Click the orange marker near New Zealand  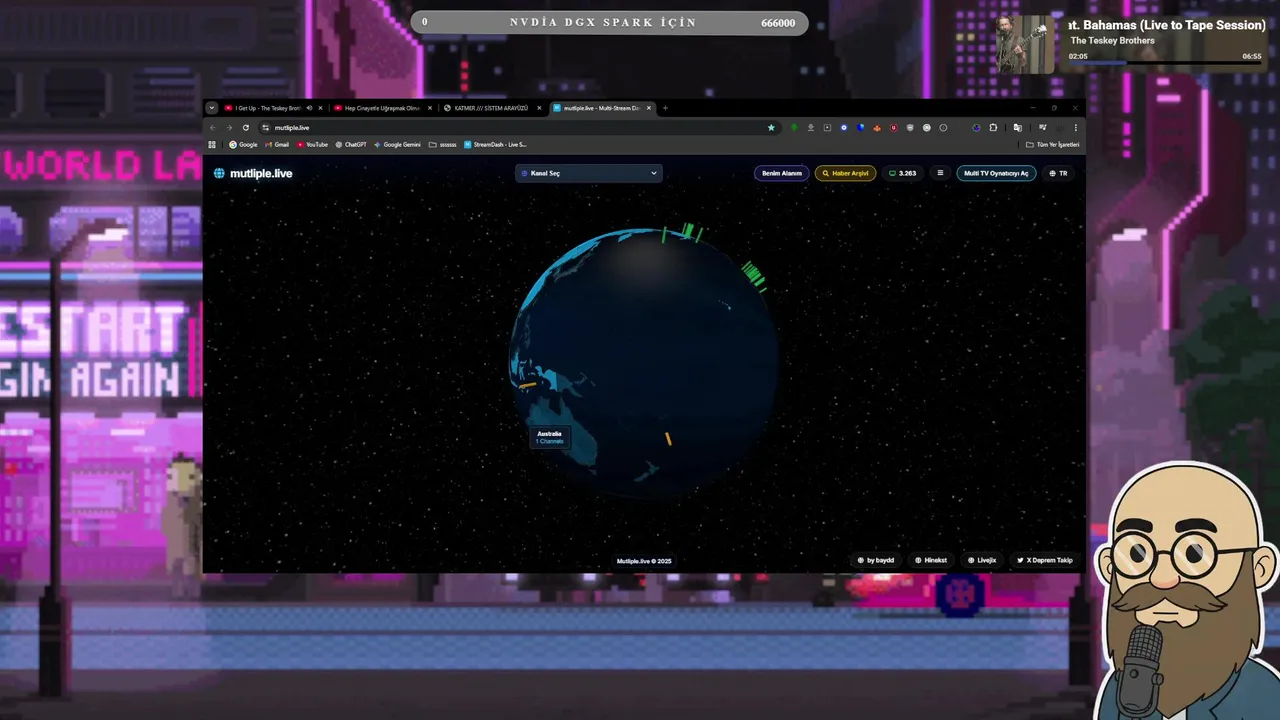[668, 438]
